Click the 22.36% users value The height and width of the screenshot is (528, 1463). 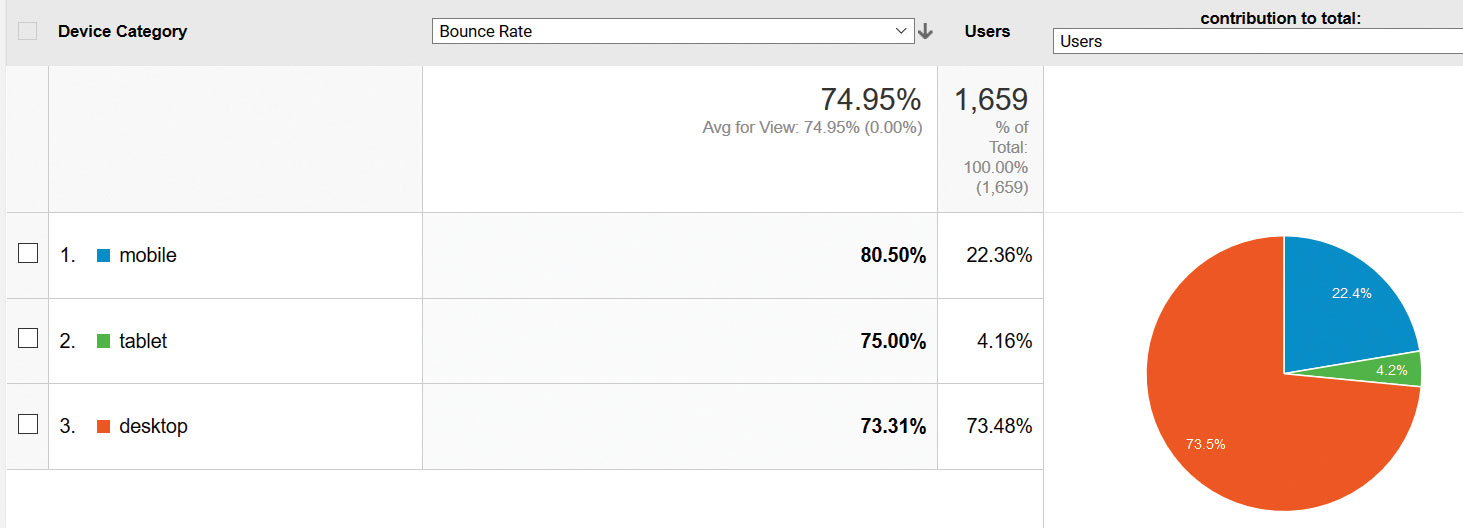point(999,255)
